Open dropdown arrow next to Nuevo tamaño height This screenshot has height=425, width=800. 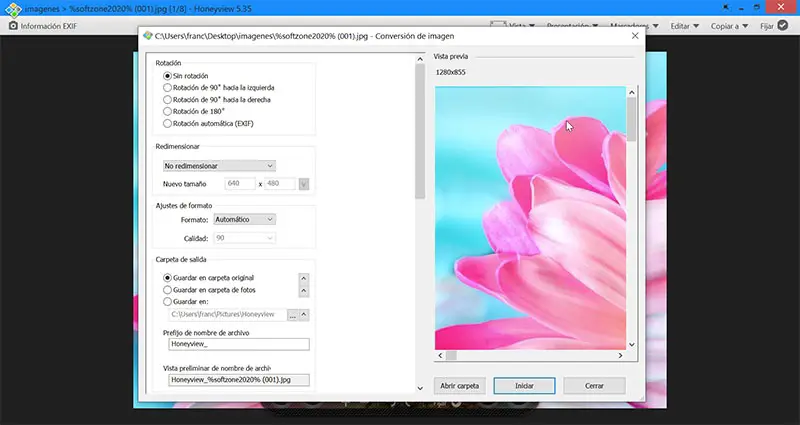click(304, 184)
